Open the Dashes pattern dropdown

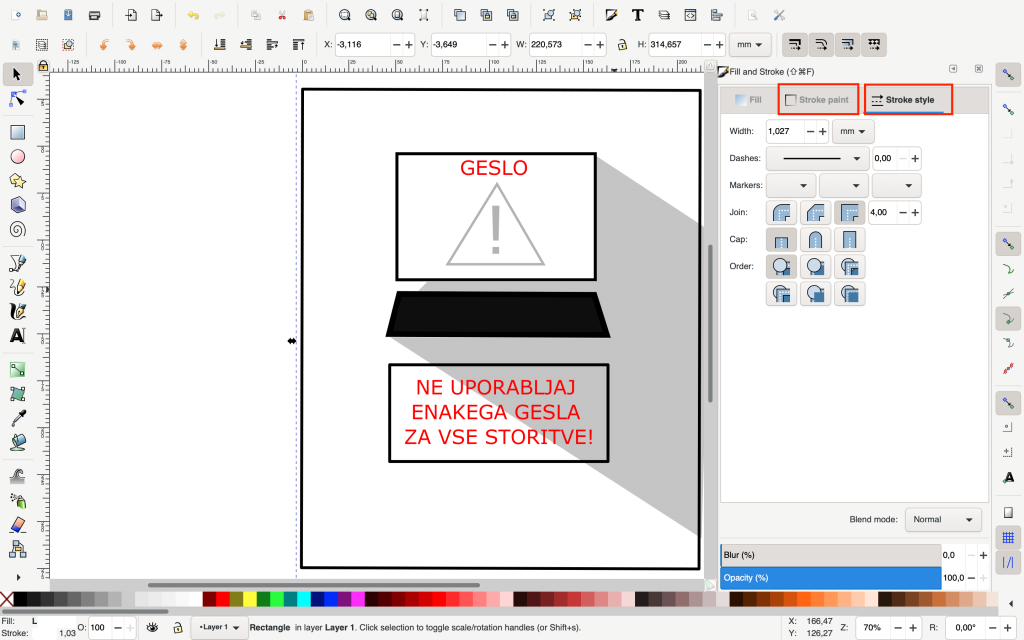(x=817, y=158)
